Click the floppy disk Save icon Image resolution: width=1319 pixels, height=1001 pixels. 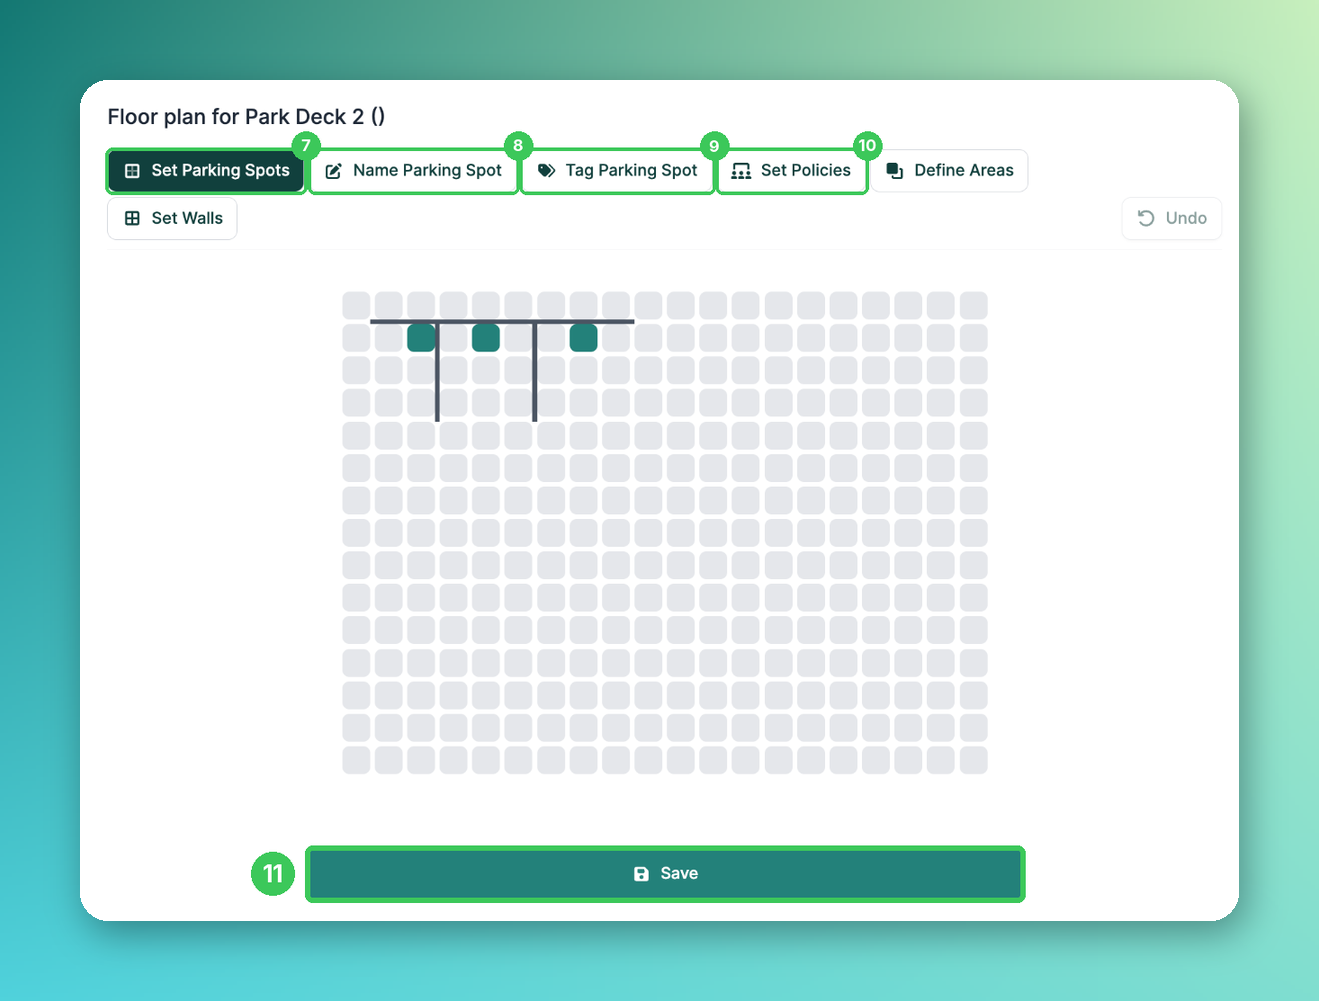tap(641, 874)
